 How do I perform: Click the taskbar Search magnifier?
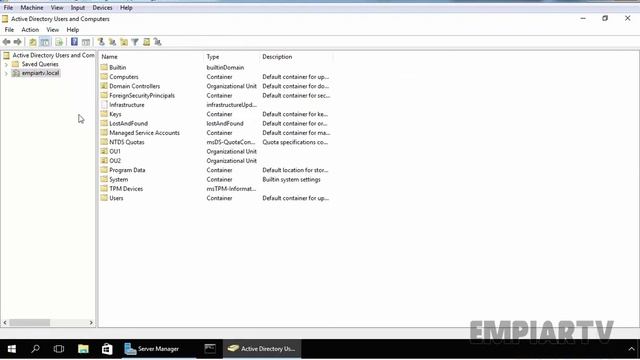(36, 349)
